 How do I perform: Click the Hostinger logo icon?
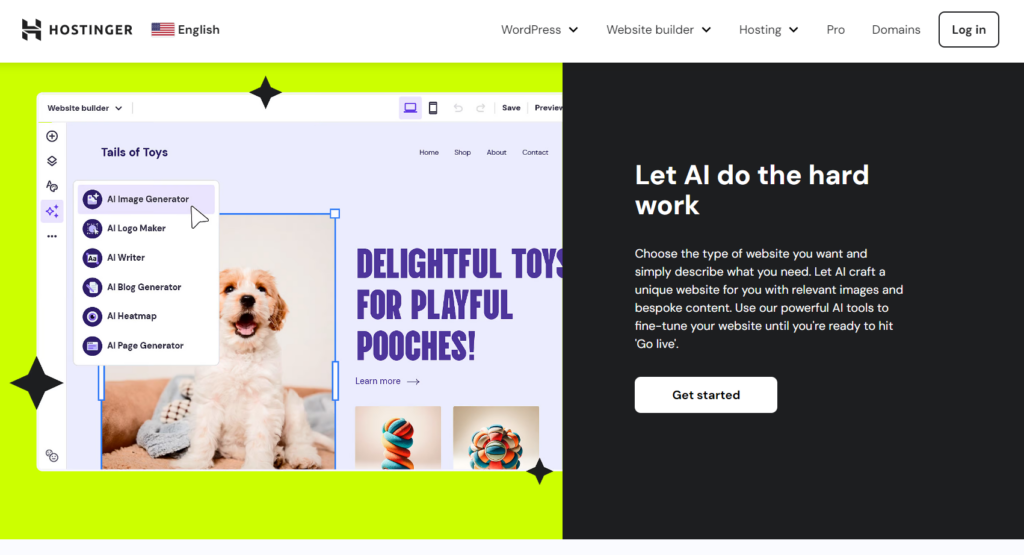point(31,29)
